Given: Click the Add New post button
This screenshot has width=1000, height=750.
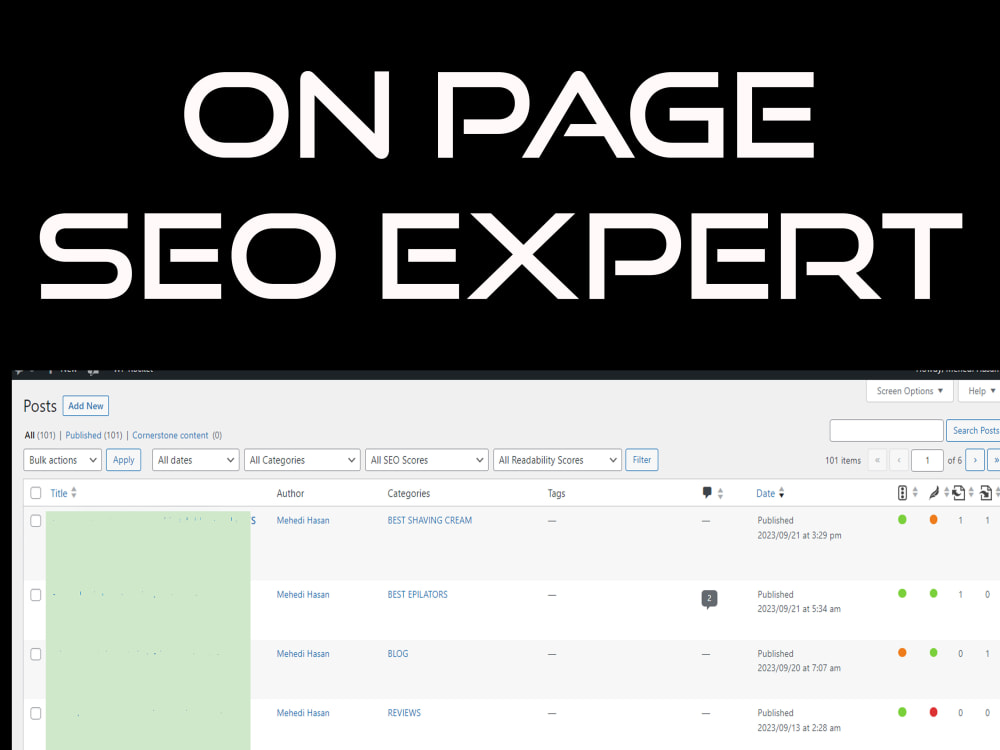Looking at the screenshot, I should pos(85,406).
